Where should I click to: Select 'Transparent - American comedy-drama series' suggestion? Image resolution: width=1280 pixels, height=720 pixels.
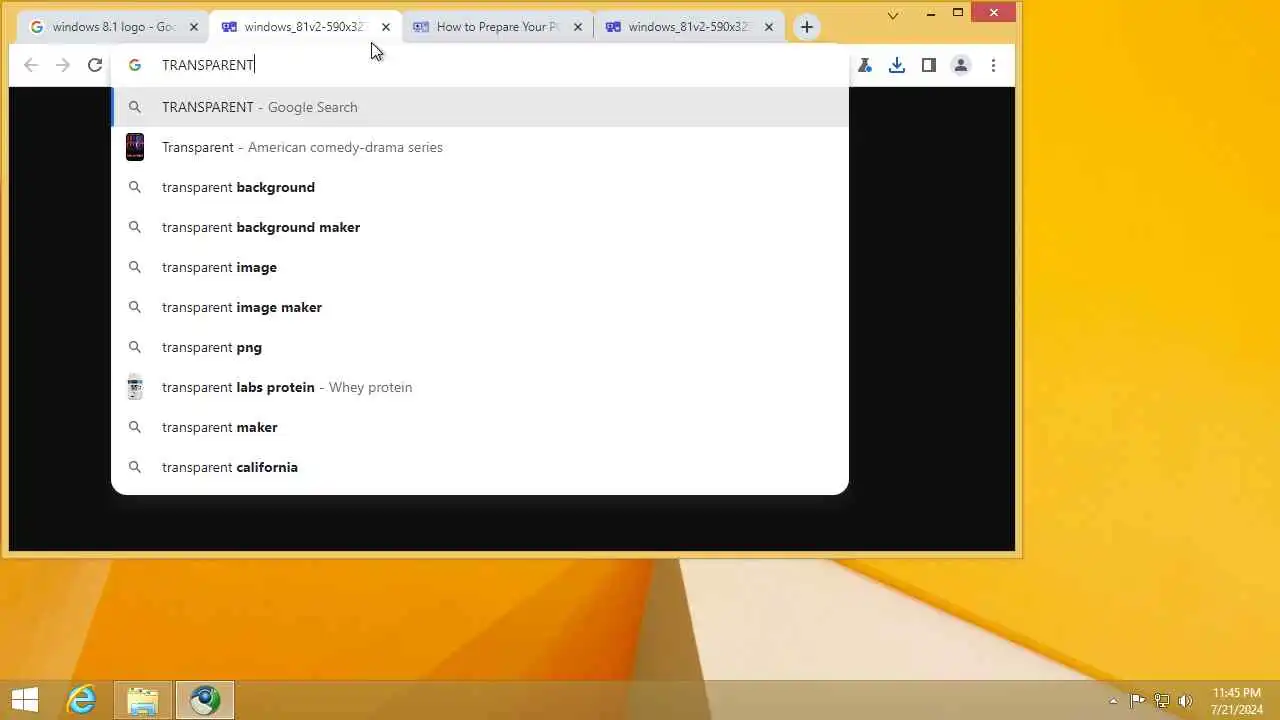tap(480, 147)
